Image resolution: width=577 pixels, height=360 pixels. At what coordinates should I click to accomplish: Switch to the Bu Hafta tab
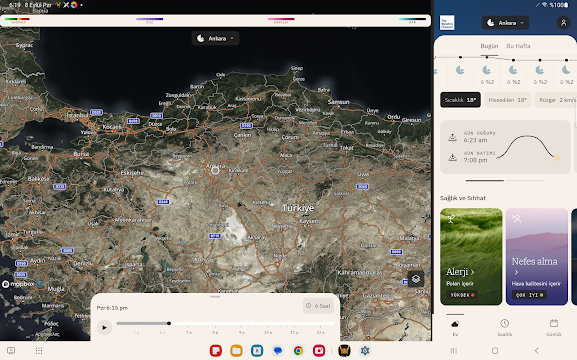click(x=518, y=46)
